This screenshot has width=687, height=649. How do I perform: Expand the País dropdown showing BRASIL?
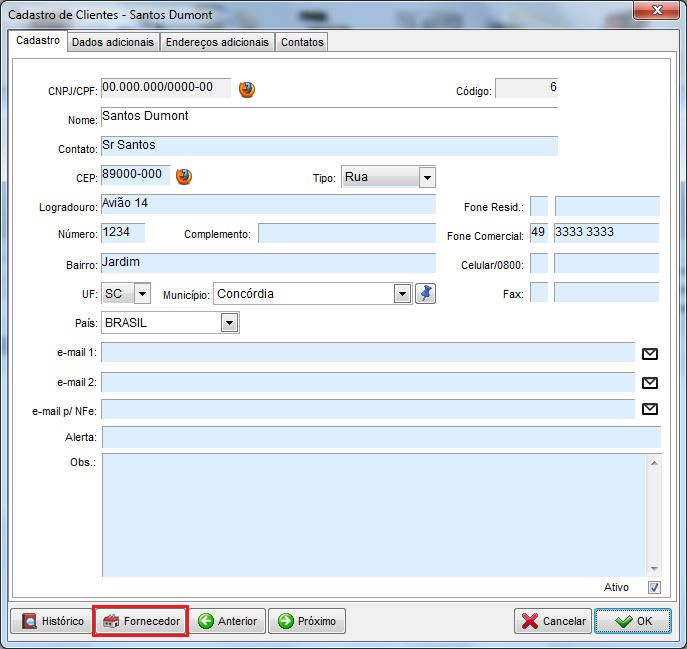tap(229, 323)
